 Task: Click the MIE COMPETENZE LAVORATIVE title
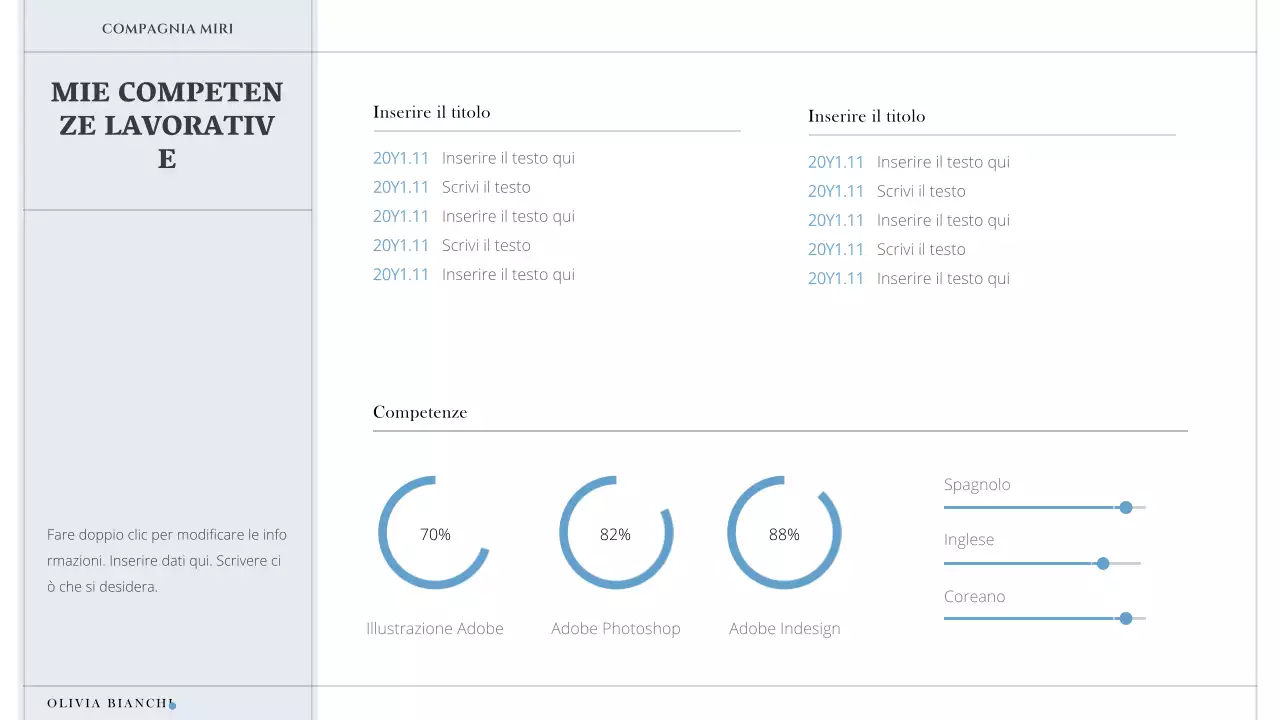tap(167, 125)
